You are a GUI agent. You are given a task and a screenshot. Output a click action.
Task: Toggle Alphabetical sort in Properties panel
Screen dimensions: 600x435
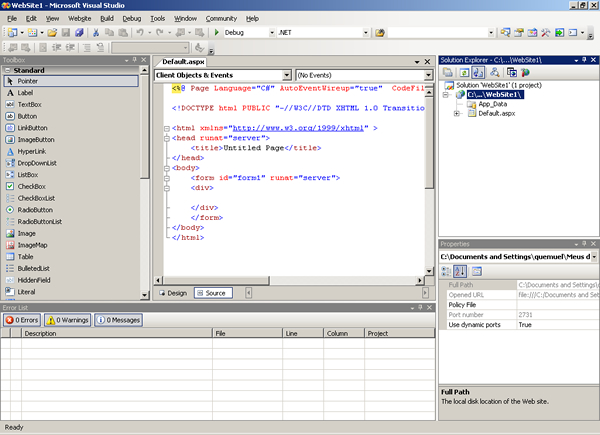tap(460, 271)
